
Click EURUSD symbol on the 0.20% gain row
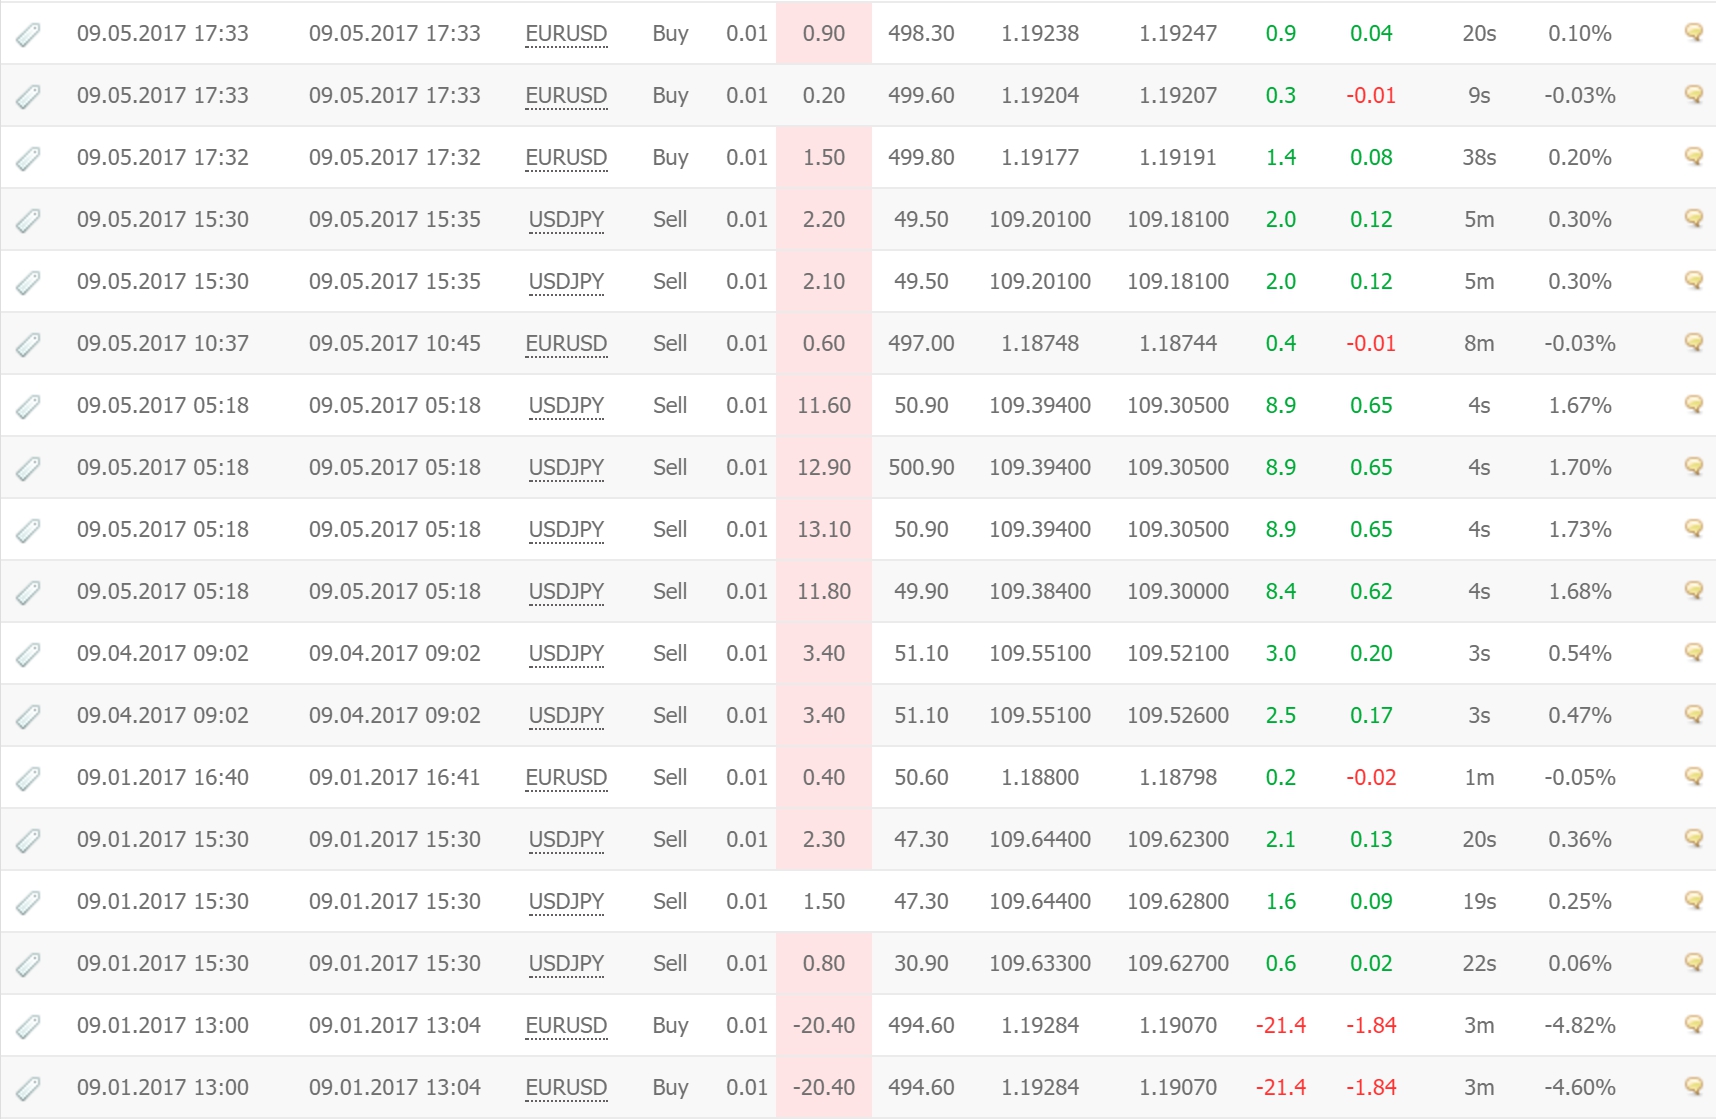point(566,157)
